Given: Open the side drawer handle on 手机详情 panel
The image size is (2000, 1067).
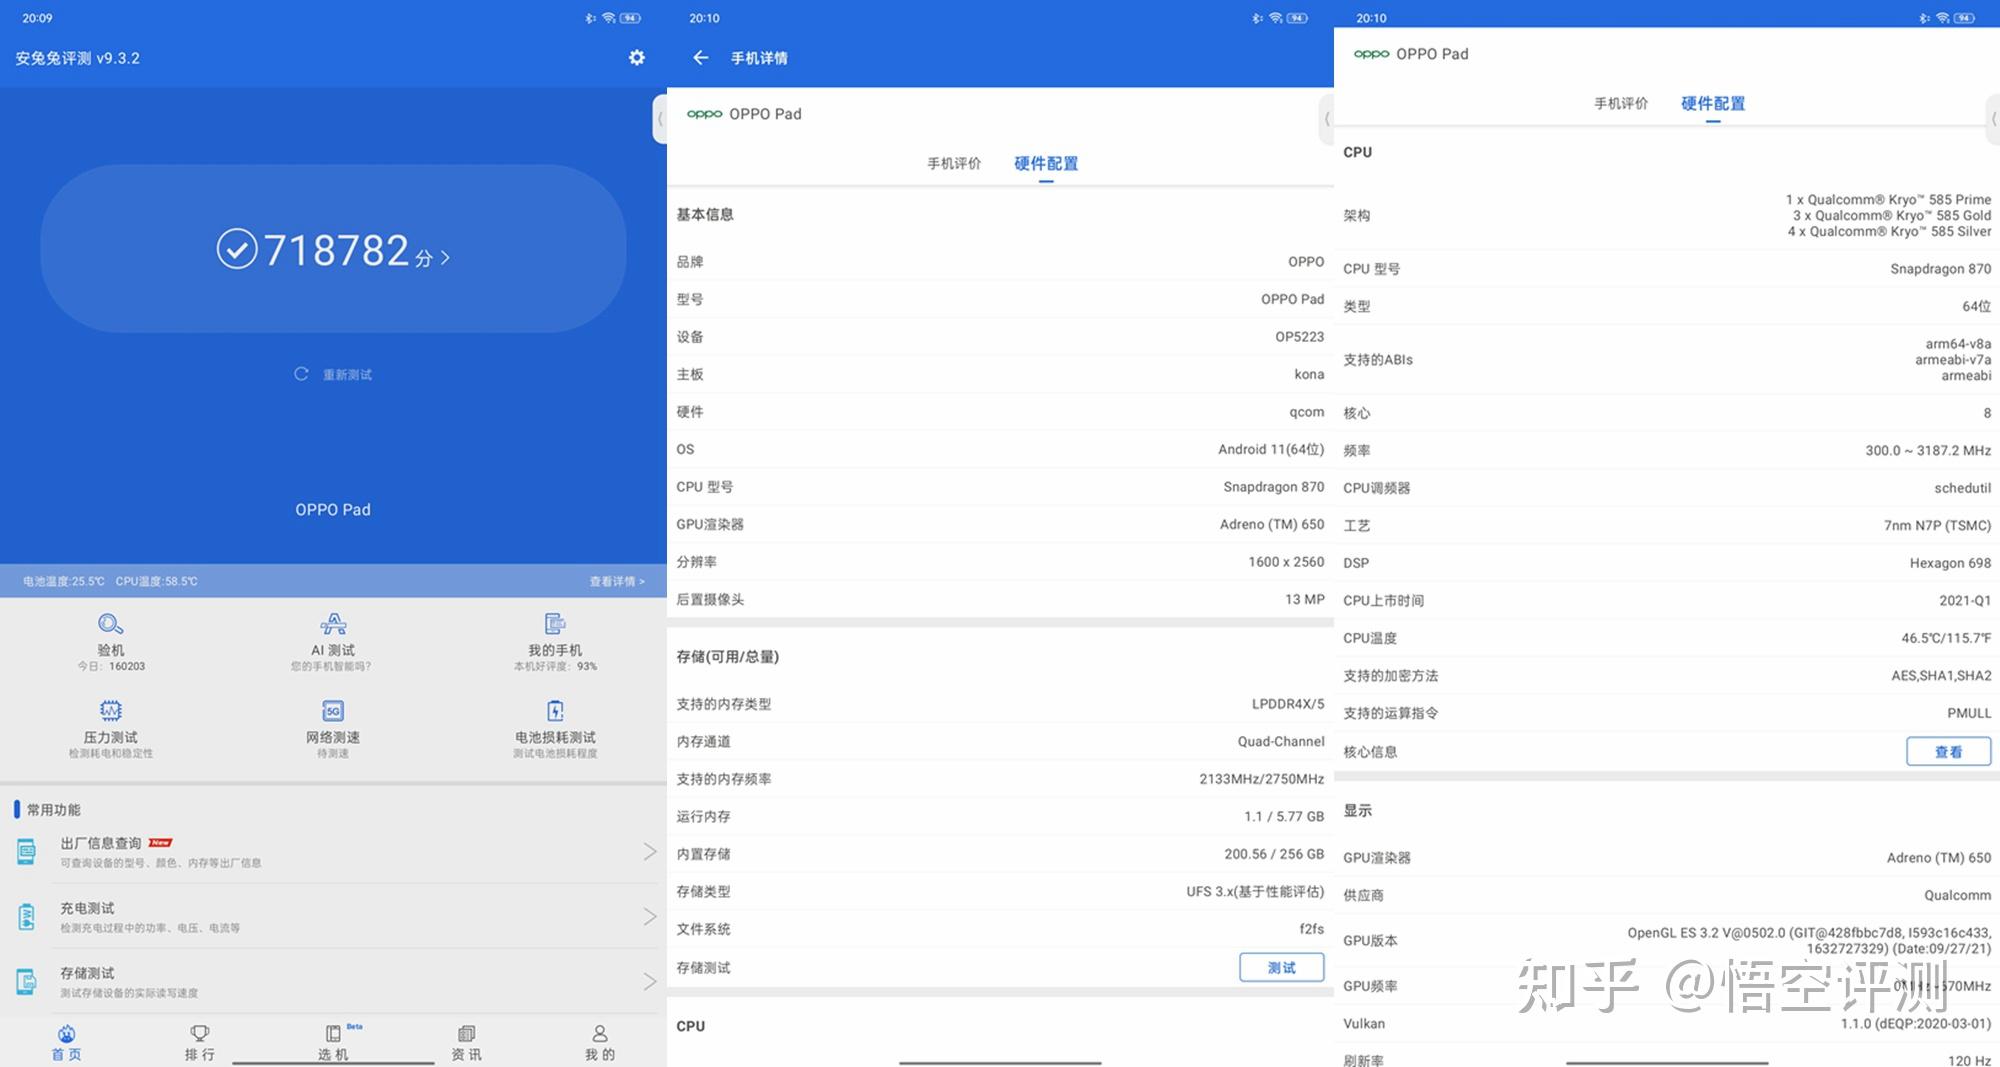Looking at the screenshot, I should [x=1327, y=119].
